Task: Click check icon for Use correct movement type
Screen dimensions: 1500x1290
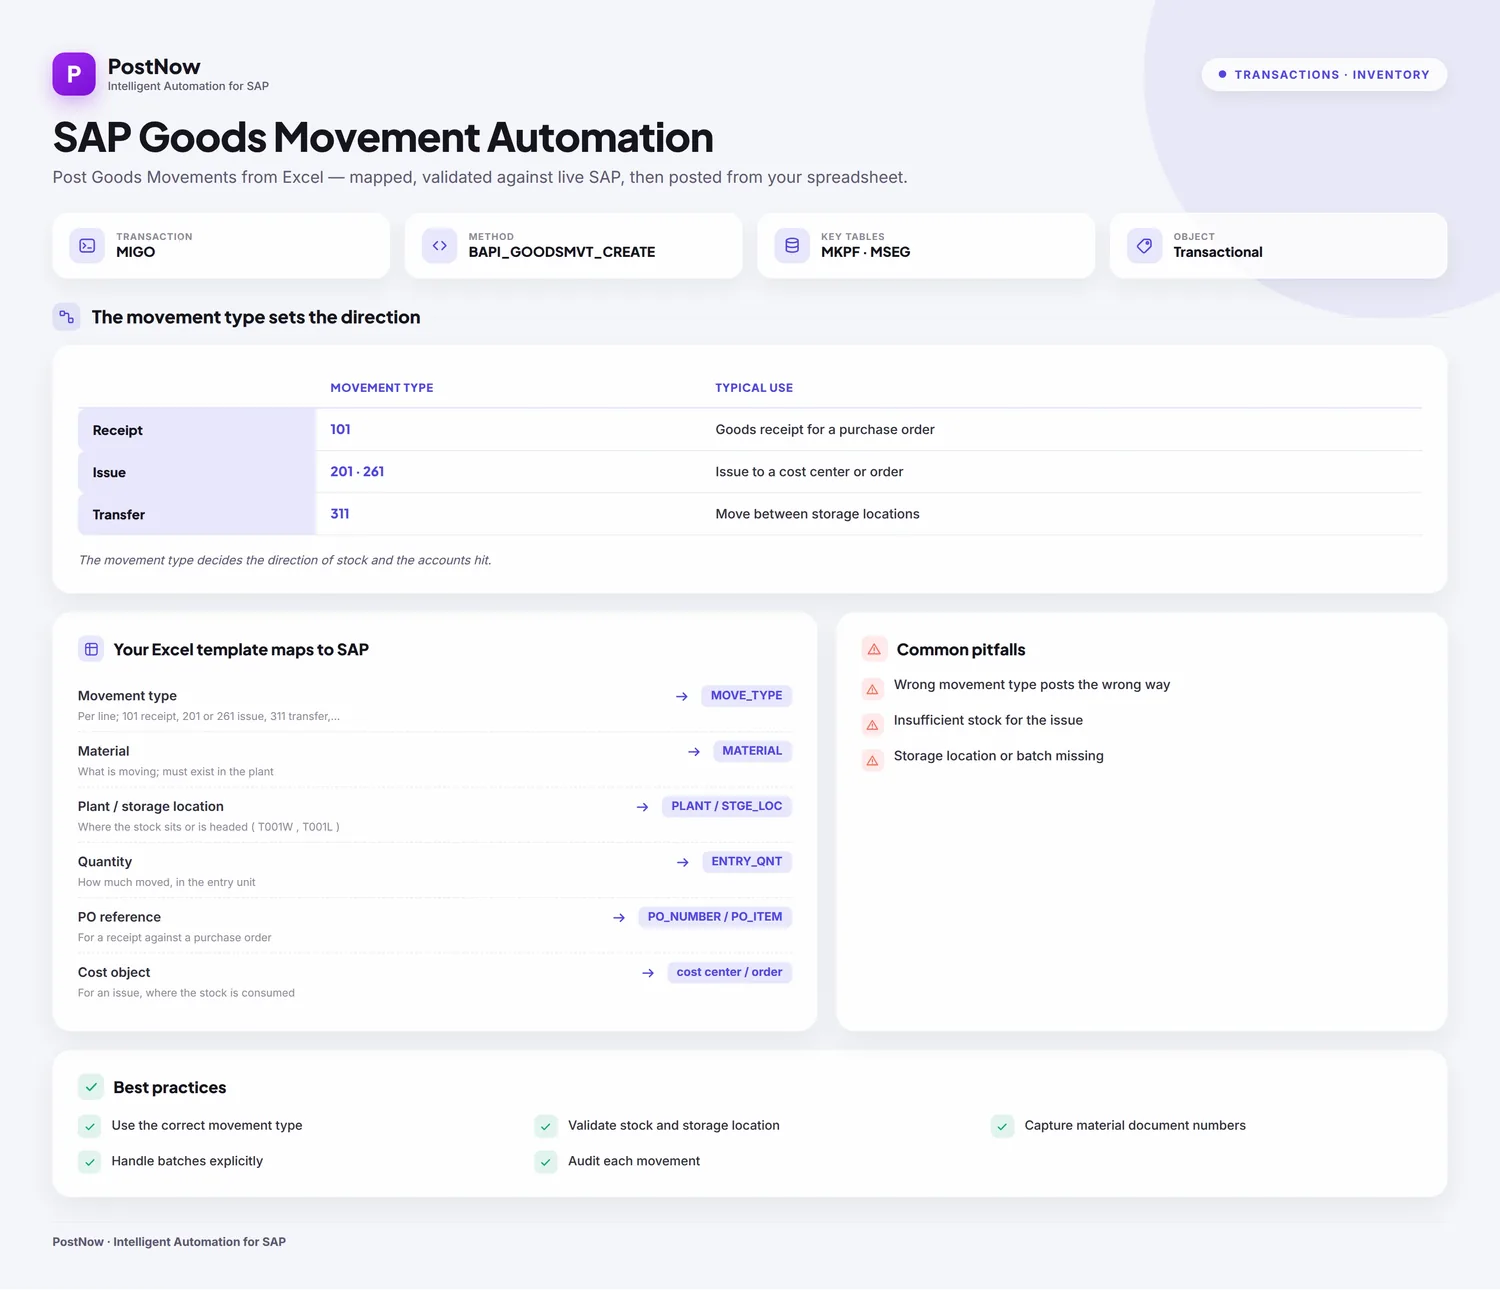Action: tap(90, 1126)
